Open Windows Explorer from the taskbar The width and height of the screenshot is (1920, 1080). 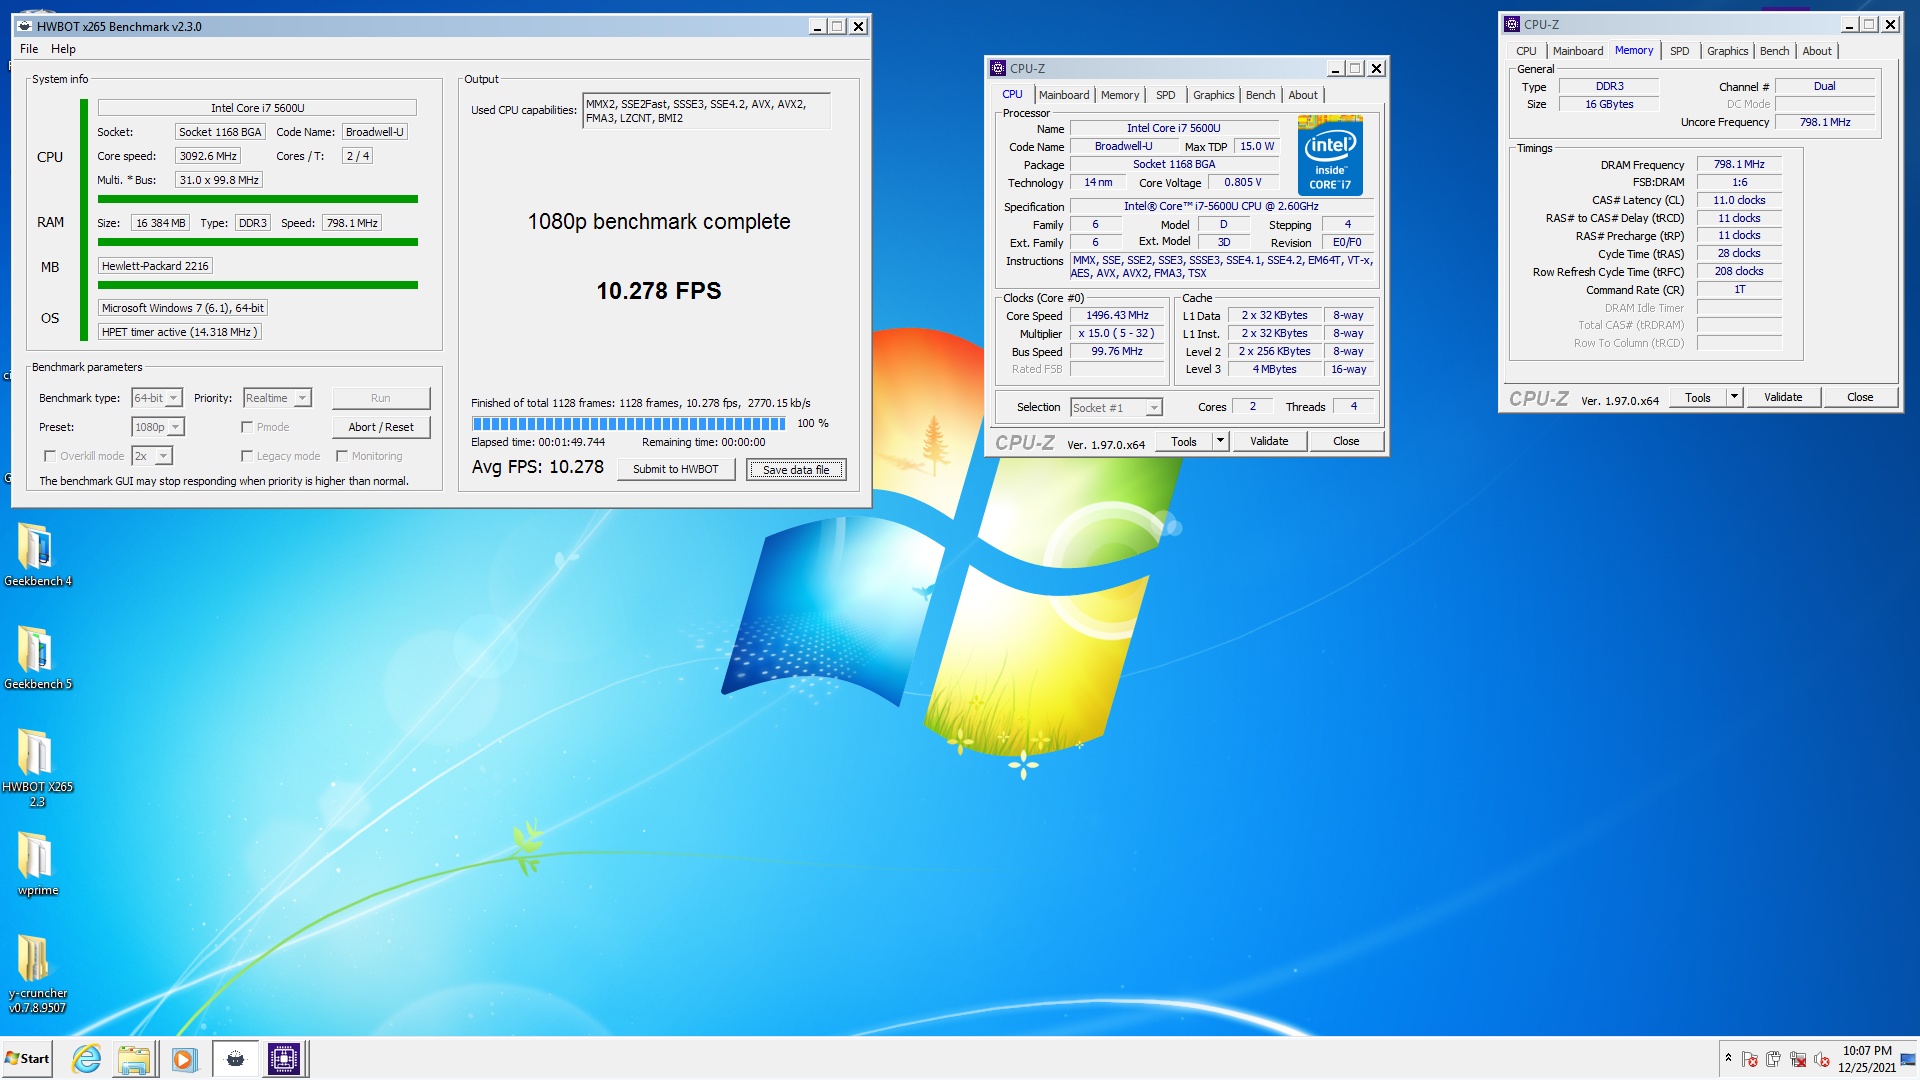pyautogui.click(x=134, y=1058)
